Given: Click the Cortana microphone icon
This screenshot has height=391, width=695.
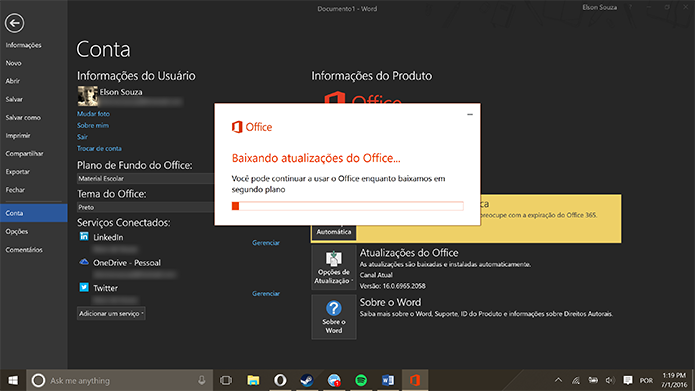Looking at the screenshot, I should click(202, 380).
